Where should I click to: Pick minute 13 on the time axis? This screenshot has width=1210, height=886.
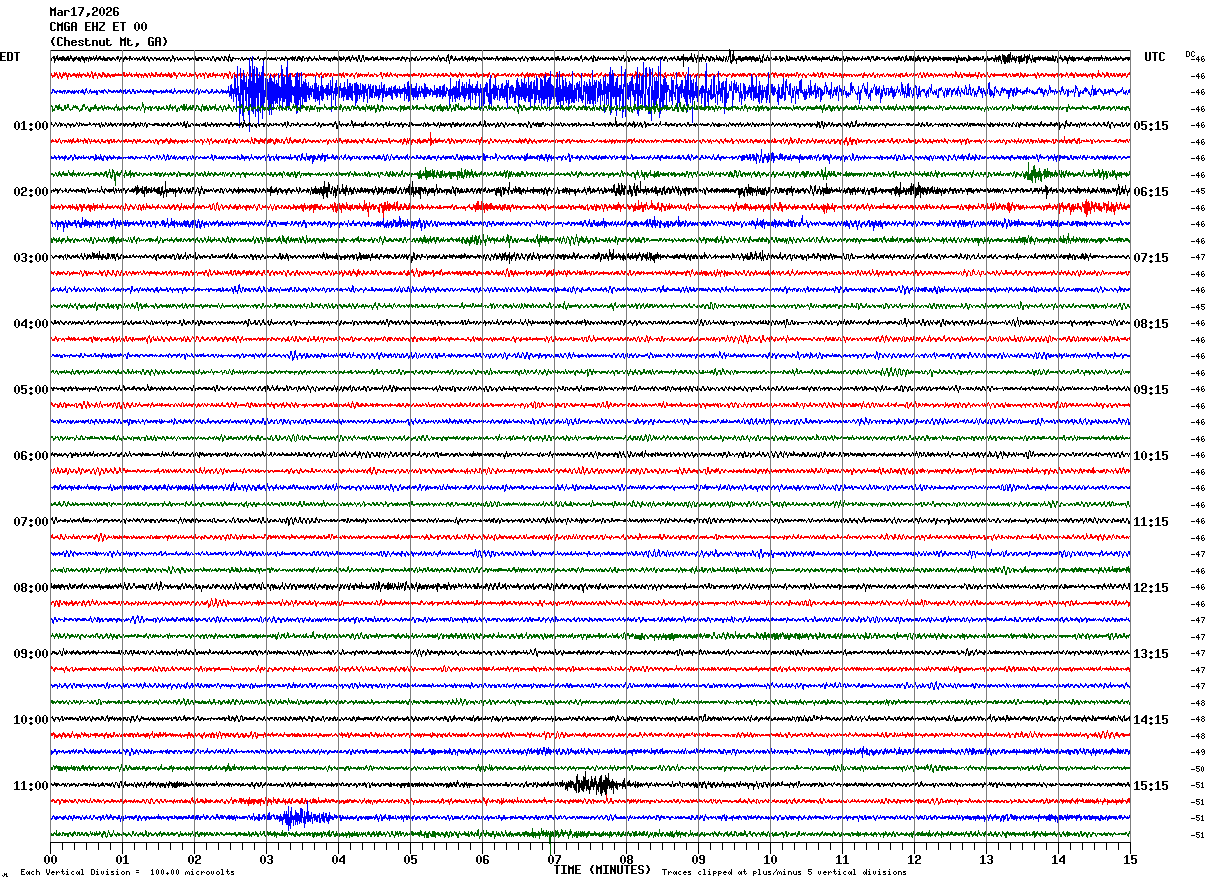[986, 859]
